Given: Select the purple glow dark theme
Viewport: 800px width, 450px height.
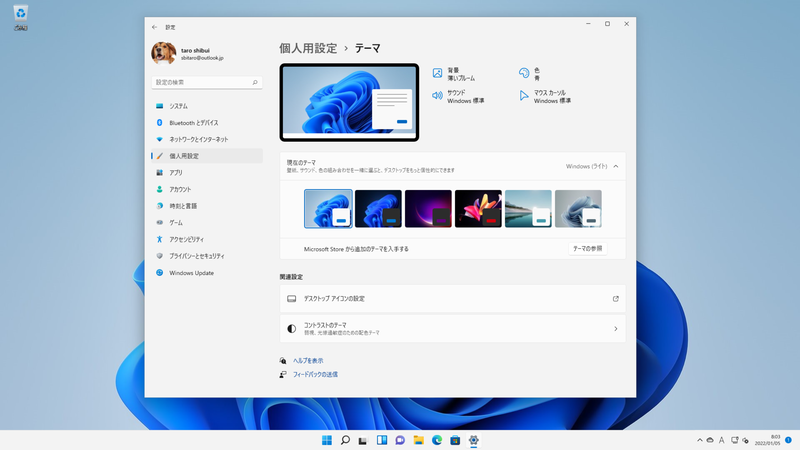Looking at the screenshot, I should click(x=428, y=209).
